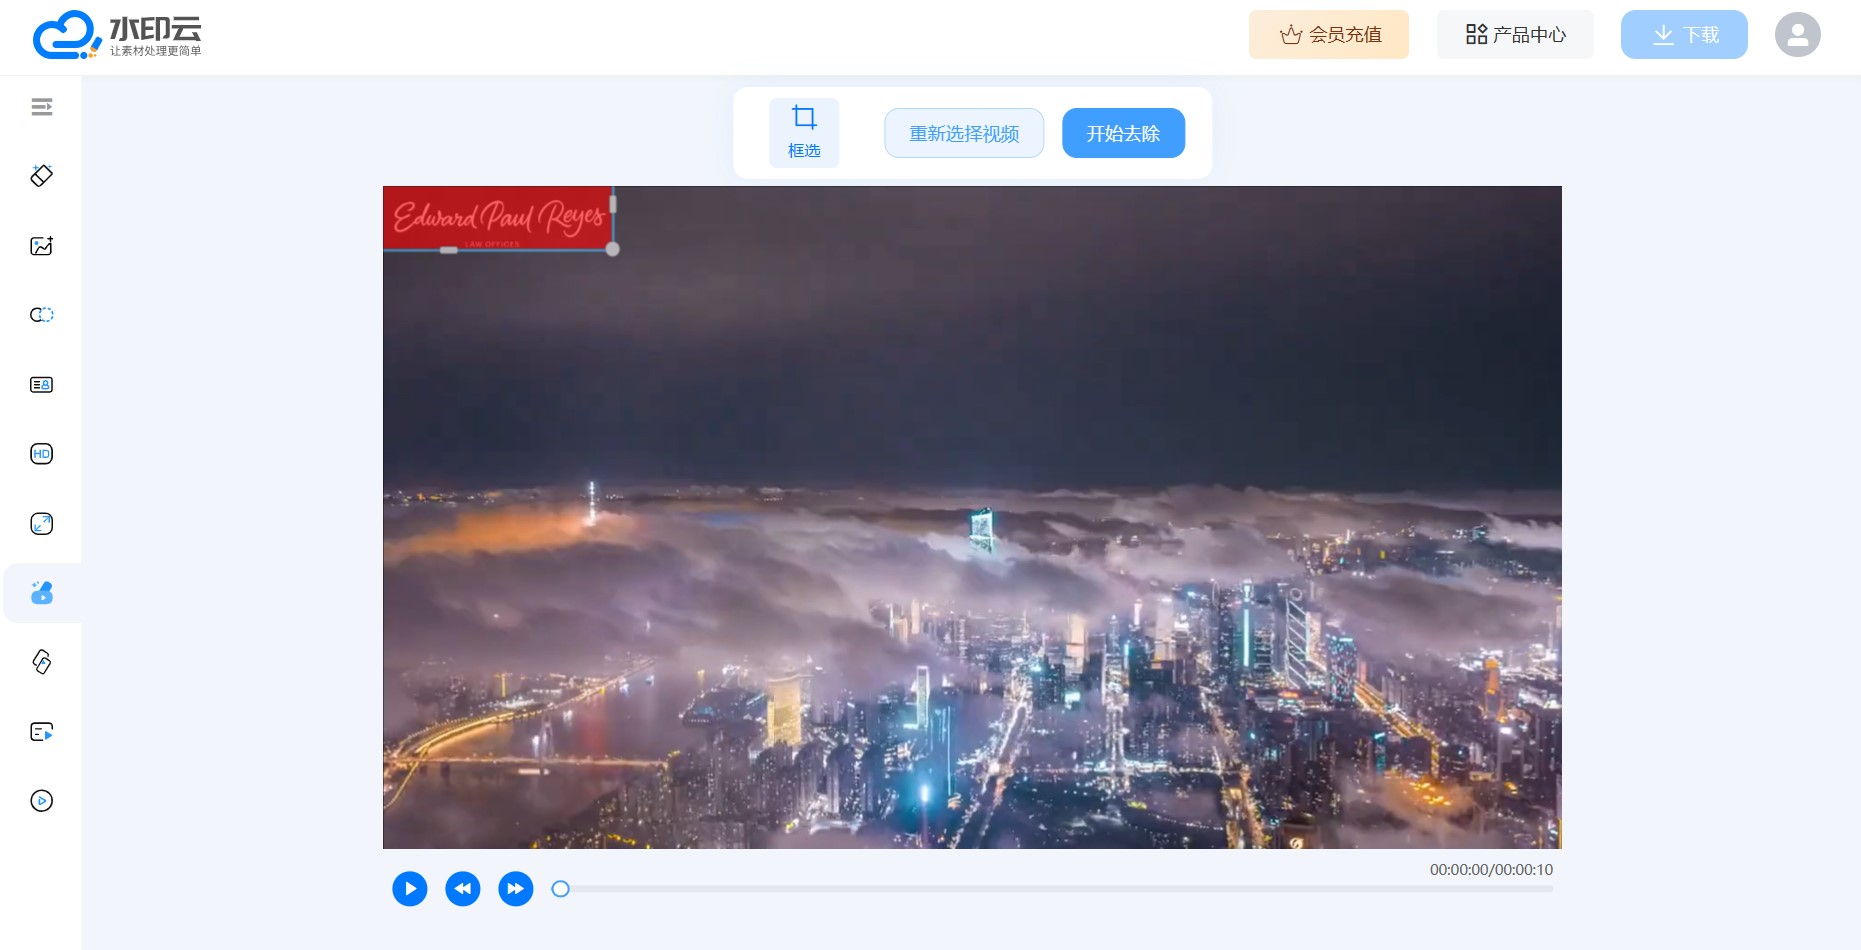
Task: Open the circular play icon sidebar tool
Action: [x=41, y=801]
